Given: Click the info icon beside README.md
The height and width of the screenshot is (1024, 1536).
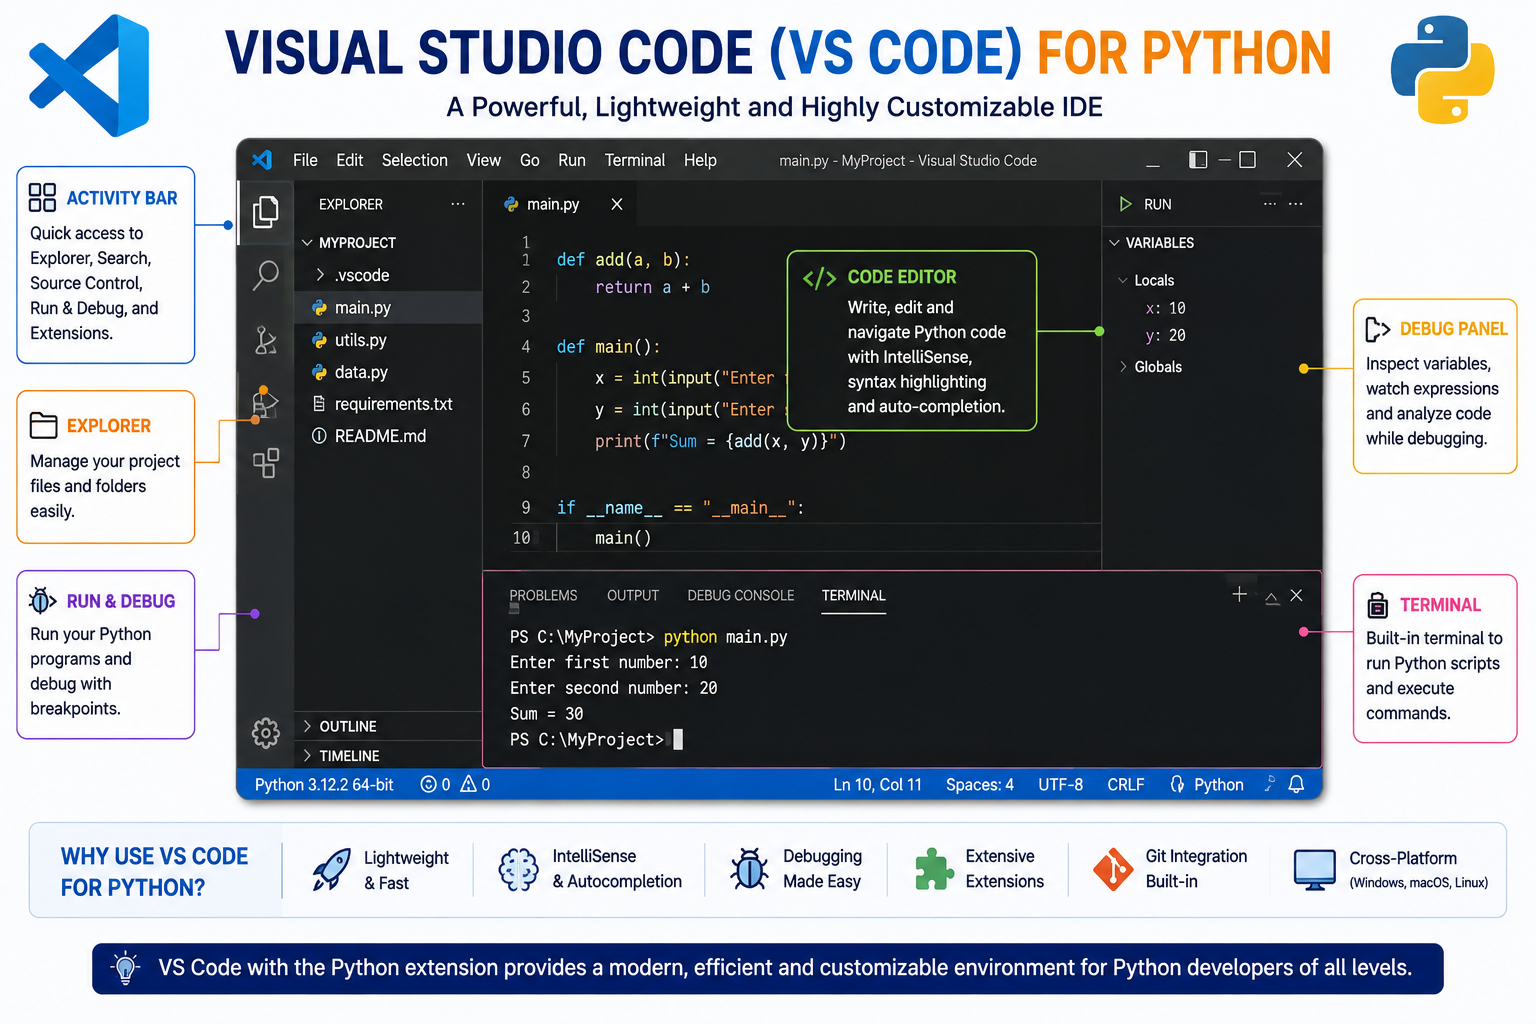Looking at the screenshot, I should [319, 436].
